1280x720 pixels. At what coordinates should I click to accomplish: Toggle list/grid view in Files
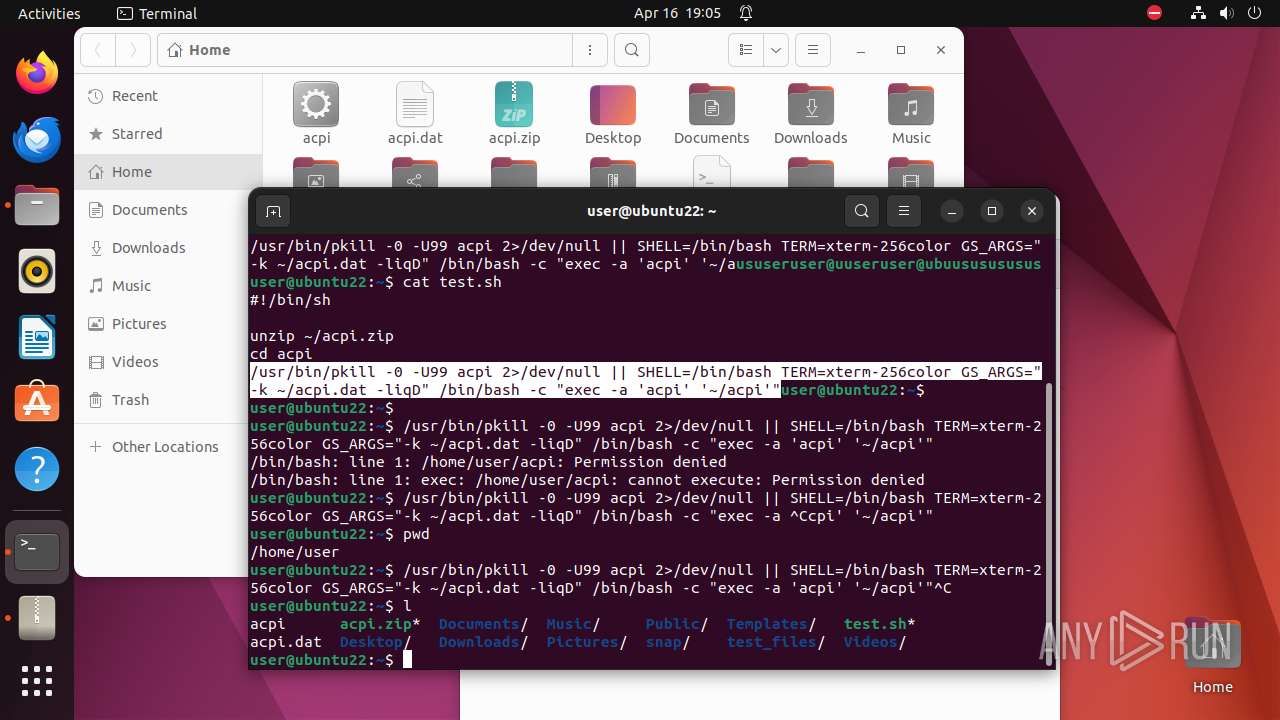click(x=746, y=50)
